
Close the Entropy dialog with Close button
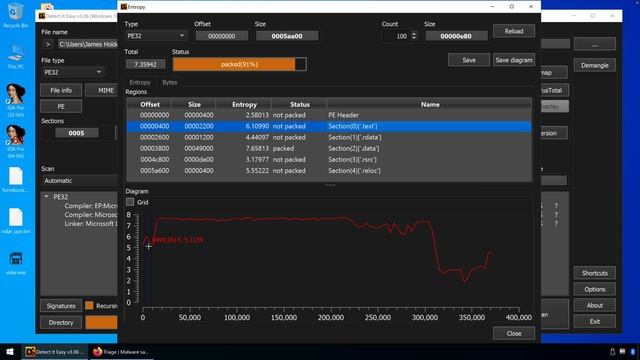[513, 333]
